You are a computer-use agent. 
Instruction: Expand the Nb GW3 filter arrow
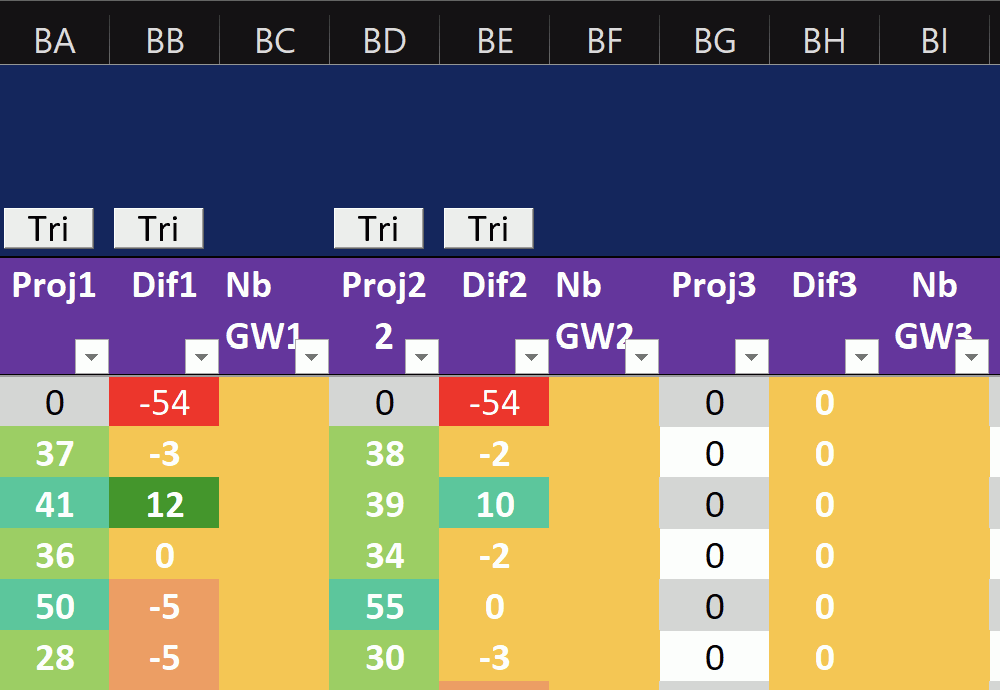pyautogui.click(x=972, y=356)
